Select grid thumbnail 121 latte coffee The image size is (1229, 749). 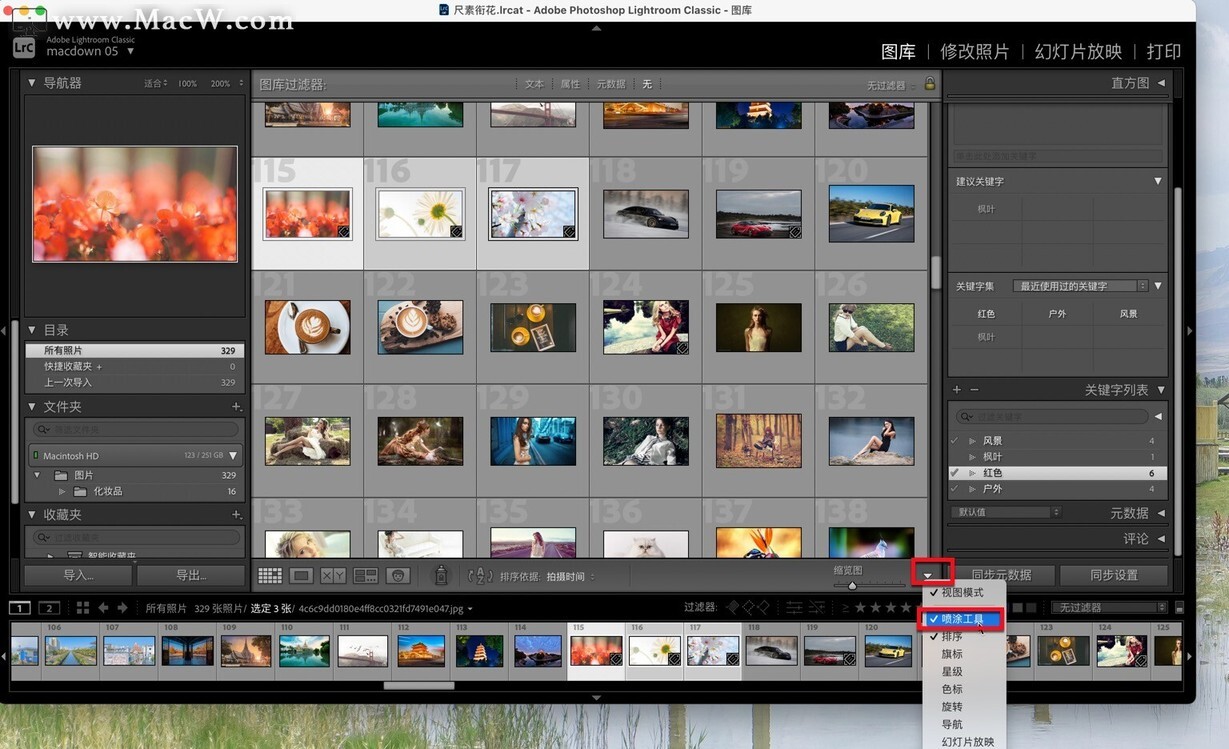coord(307,327)
